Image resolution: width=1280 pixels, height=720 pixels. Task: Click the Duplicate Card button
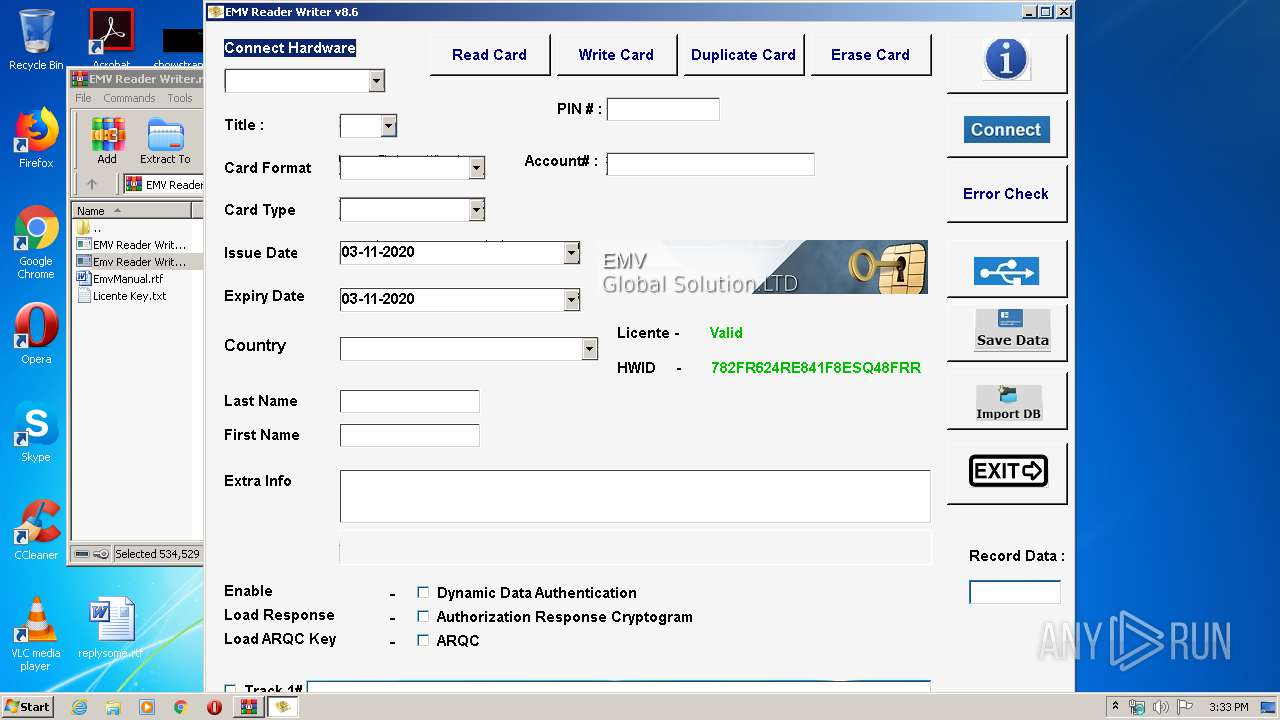point(743,55)
